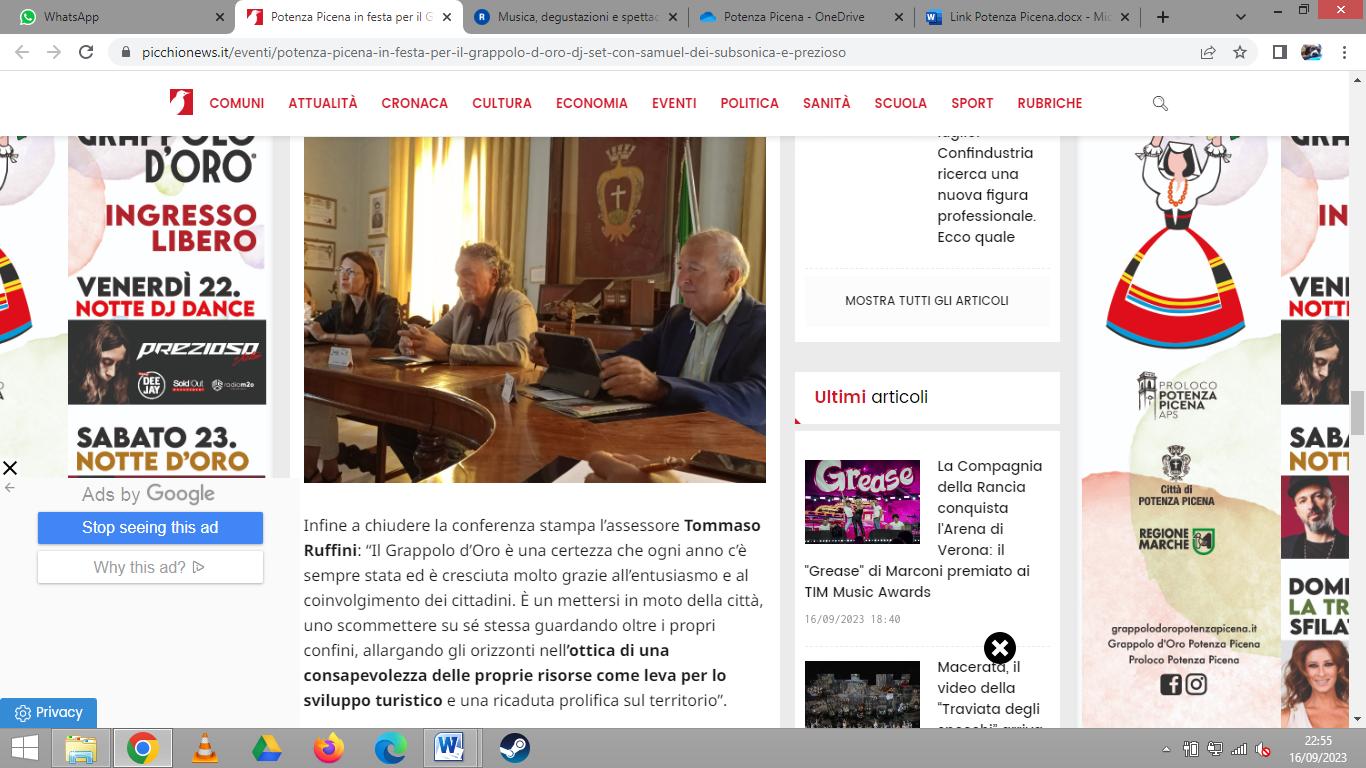
Task: Go to the CRONACA section
Action: coord(415,103)
